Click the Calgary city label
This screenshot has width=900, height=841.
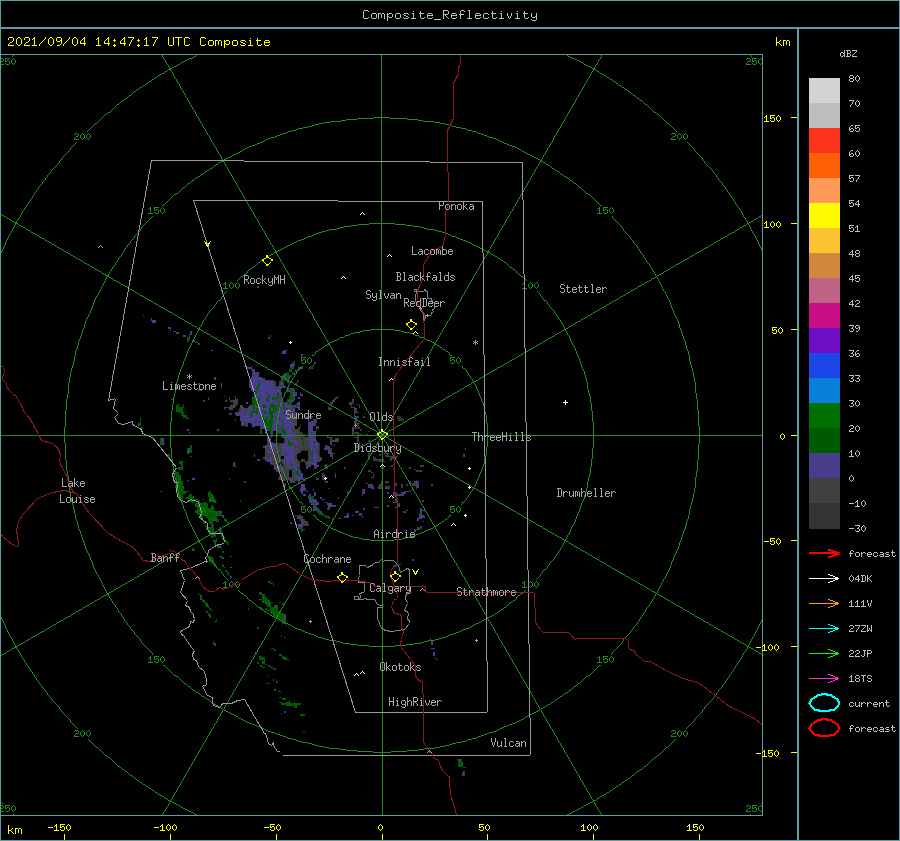pos(390,588)
